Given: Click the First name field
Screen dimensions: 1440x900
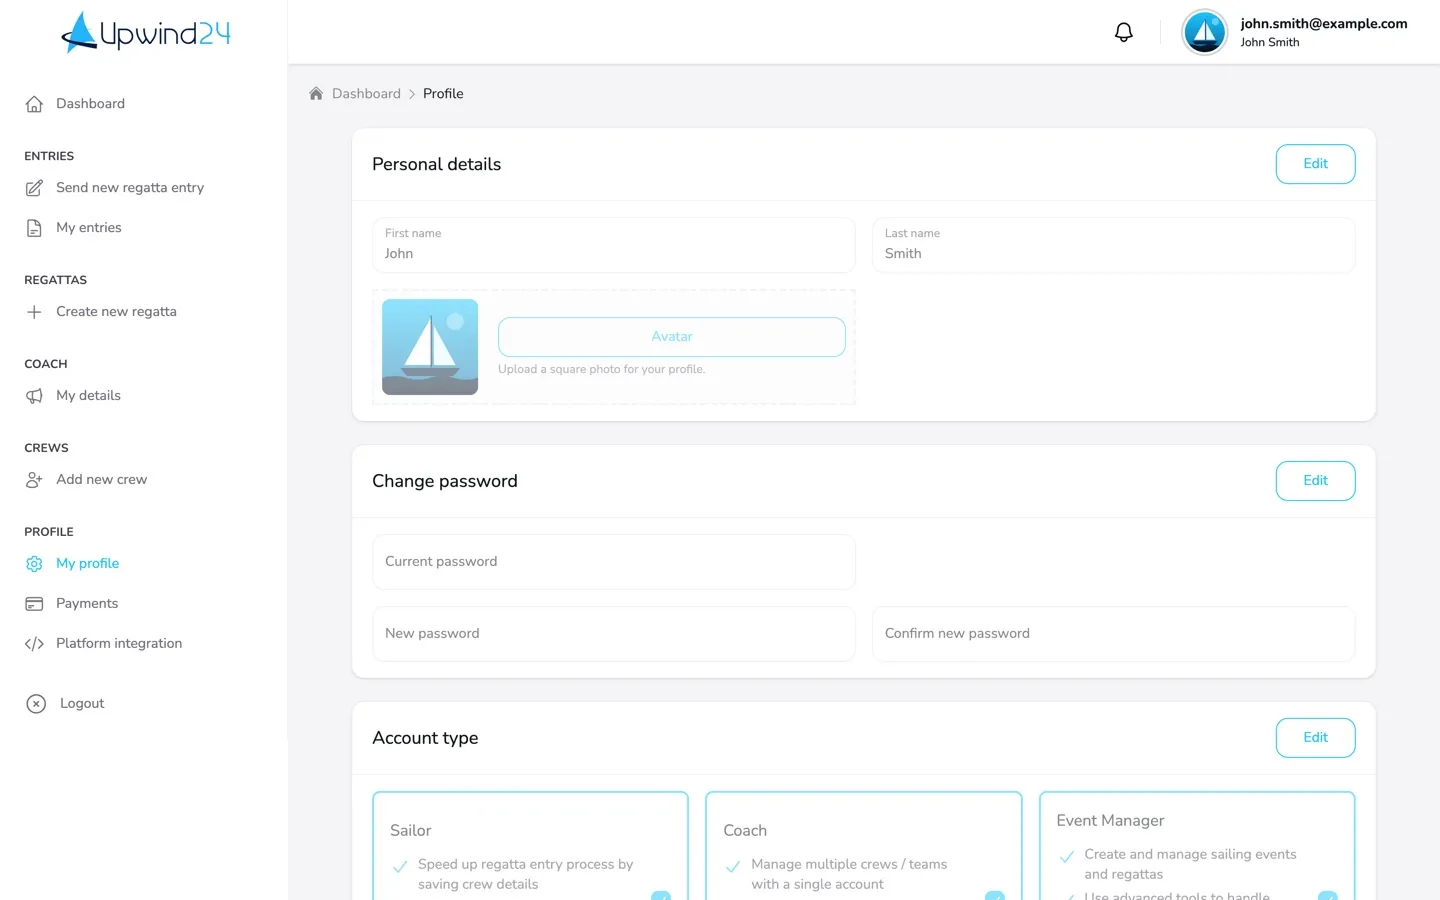Looking at the screenshot, I should point(614,245).
